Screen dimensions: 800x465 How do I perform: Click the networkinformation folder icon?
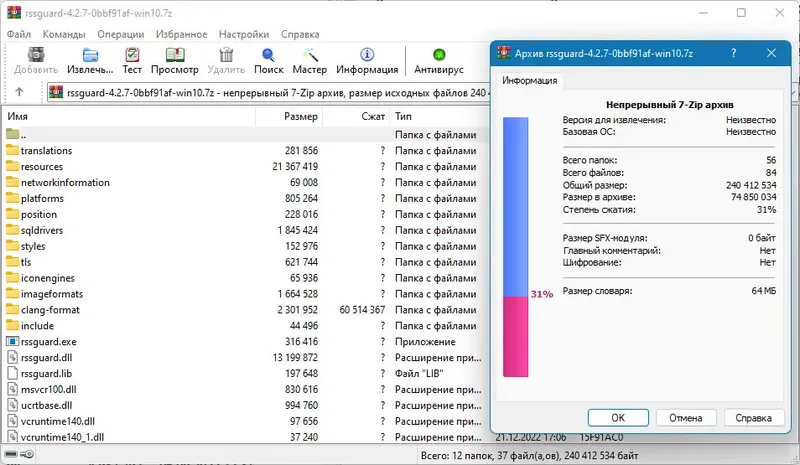12,182
